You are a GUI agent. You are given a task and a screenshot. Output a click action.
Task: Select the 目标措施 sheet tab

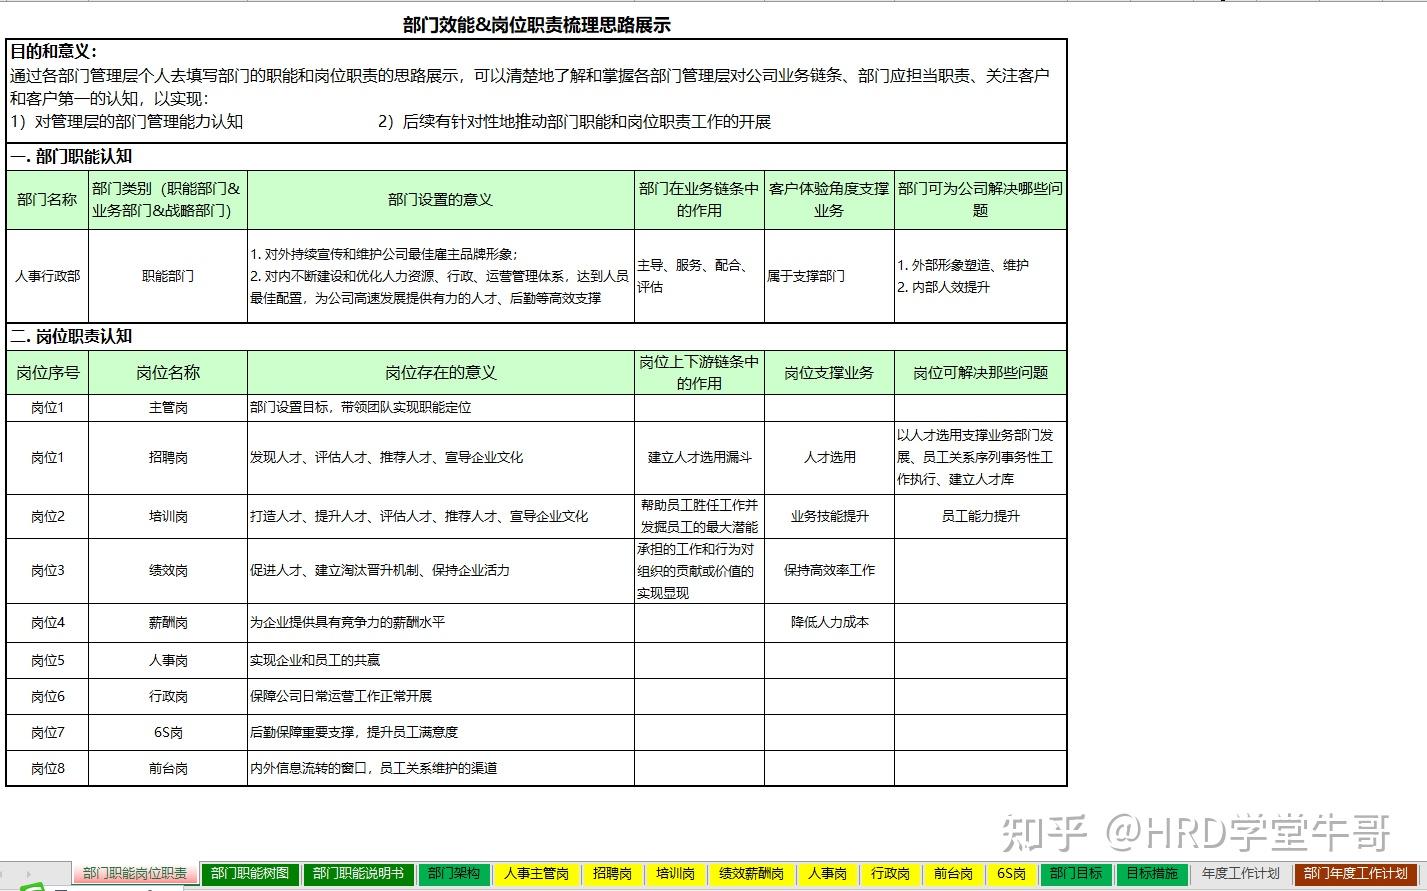pos(1152,873)
